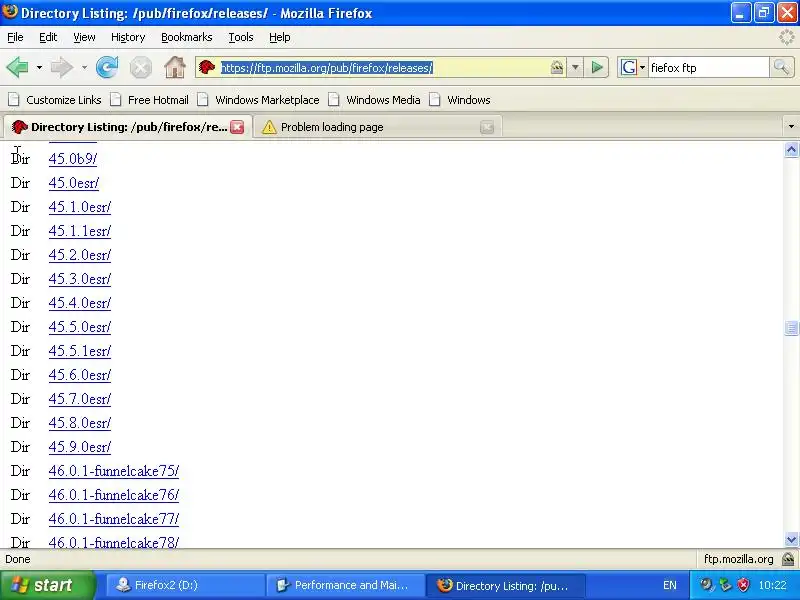The height and width of the screenshot is (600, 800).
Task: Click the greyed Stop loading icon
Action: [140, 67]
